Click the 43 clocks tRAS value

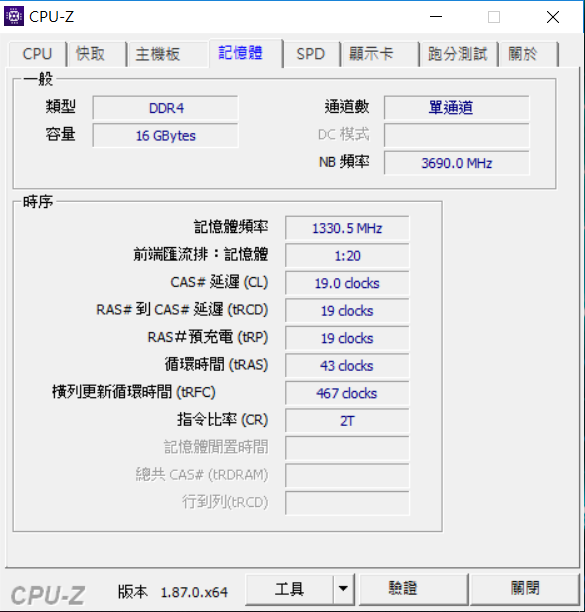tap(347, 366)
